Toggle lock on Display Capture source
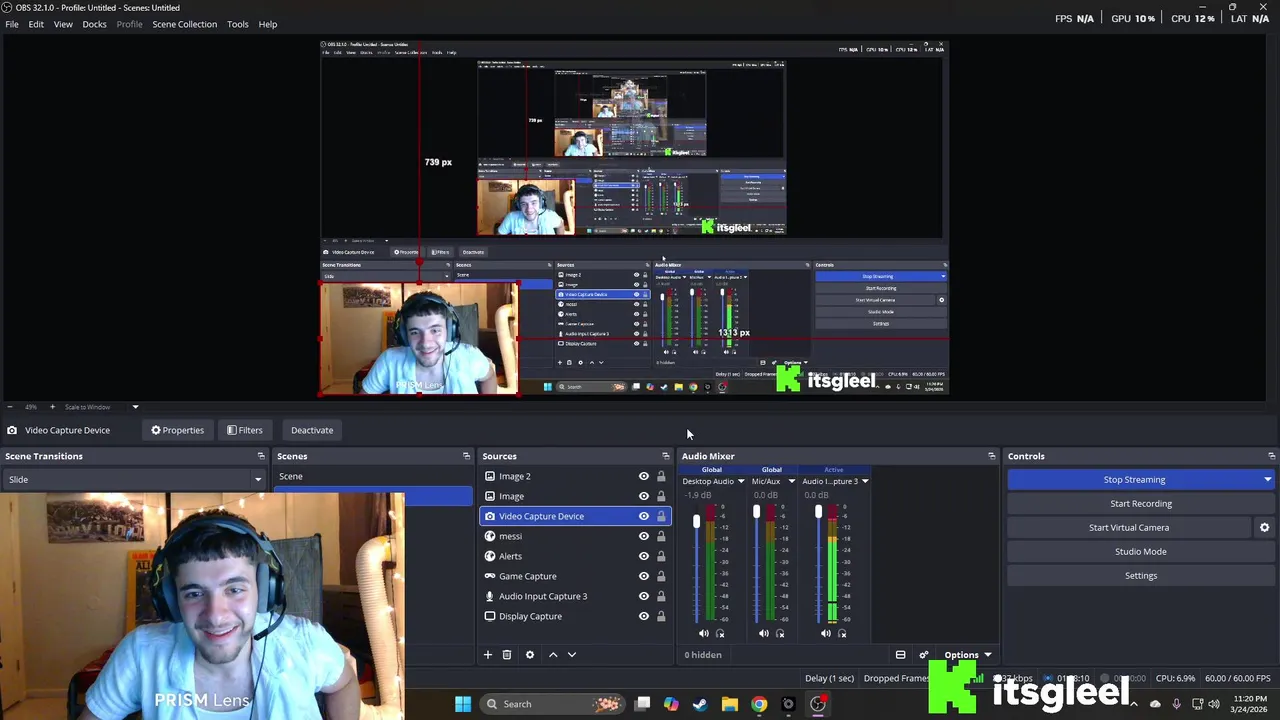 click(x=661, y=616)
